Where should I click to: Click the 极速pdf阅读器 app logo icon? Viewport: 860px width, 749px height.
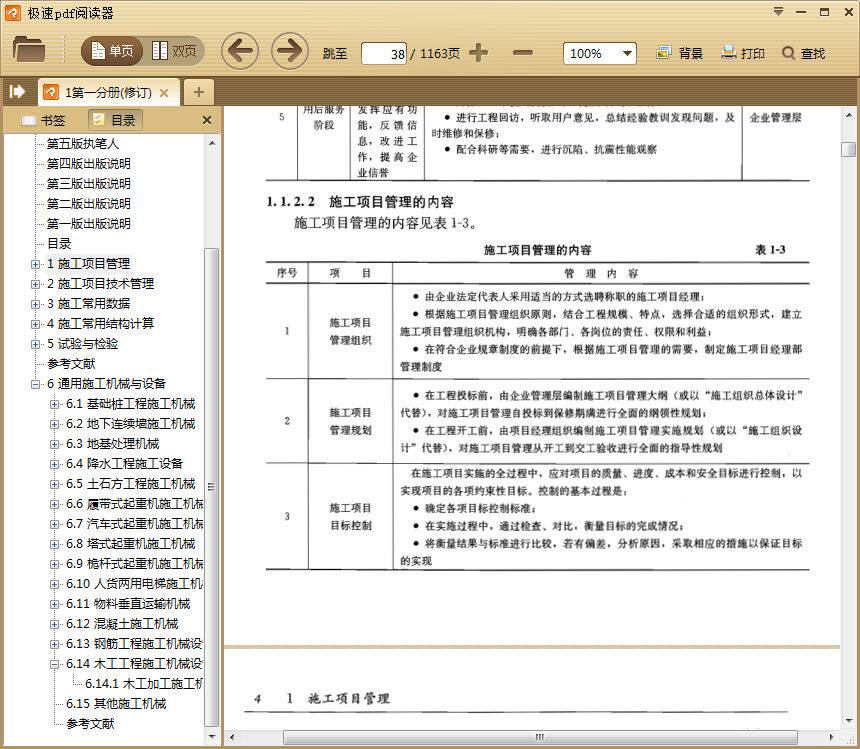tap(13, 13)
